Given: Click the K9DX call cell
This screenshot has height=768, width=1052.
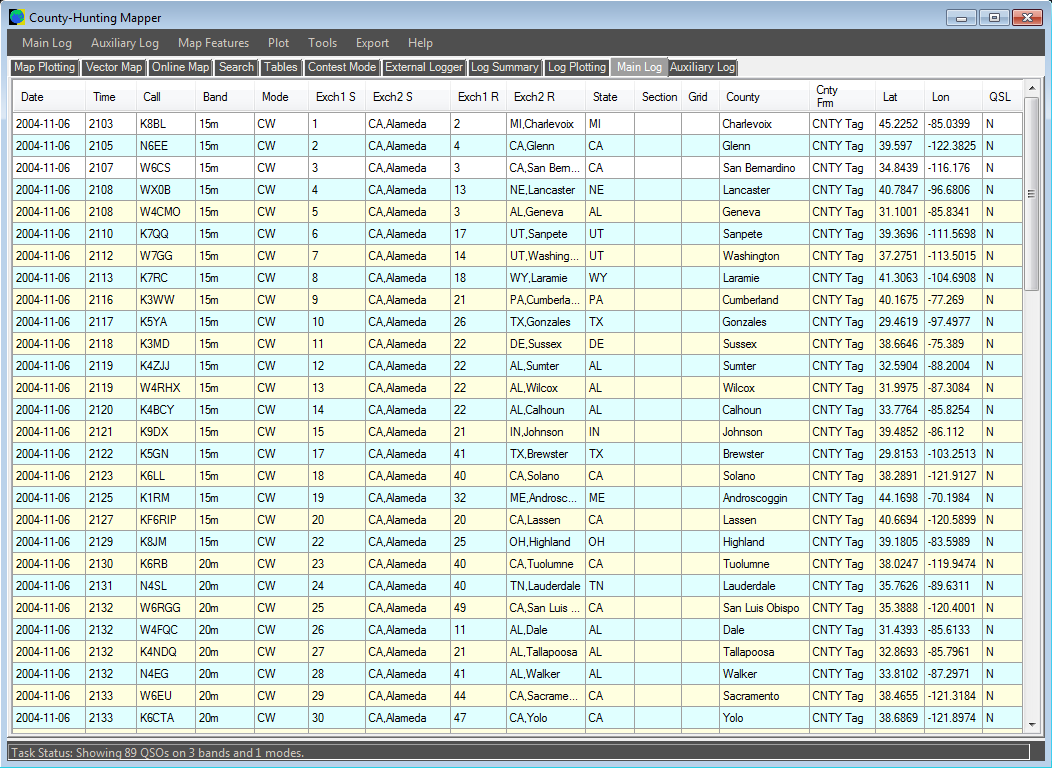Looking at the screenshot, I should [x=166, y=432].
